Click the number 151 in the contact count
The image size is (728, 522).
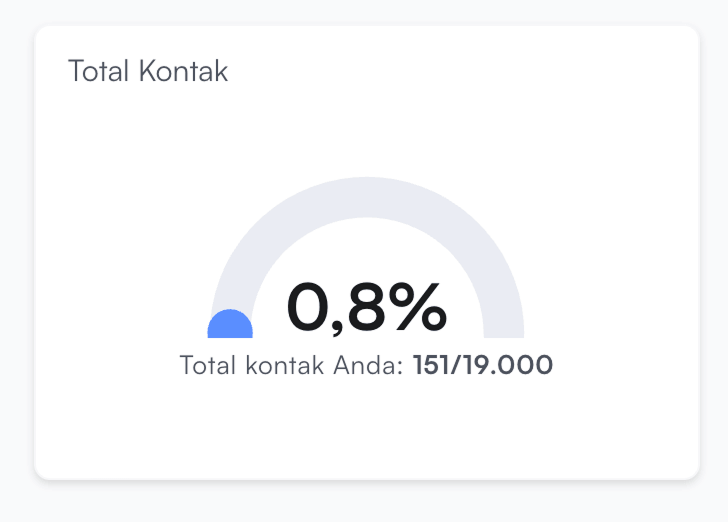[x=431, y=365]
